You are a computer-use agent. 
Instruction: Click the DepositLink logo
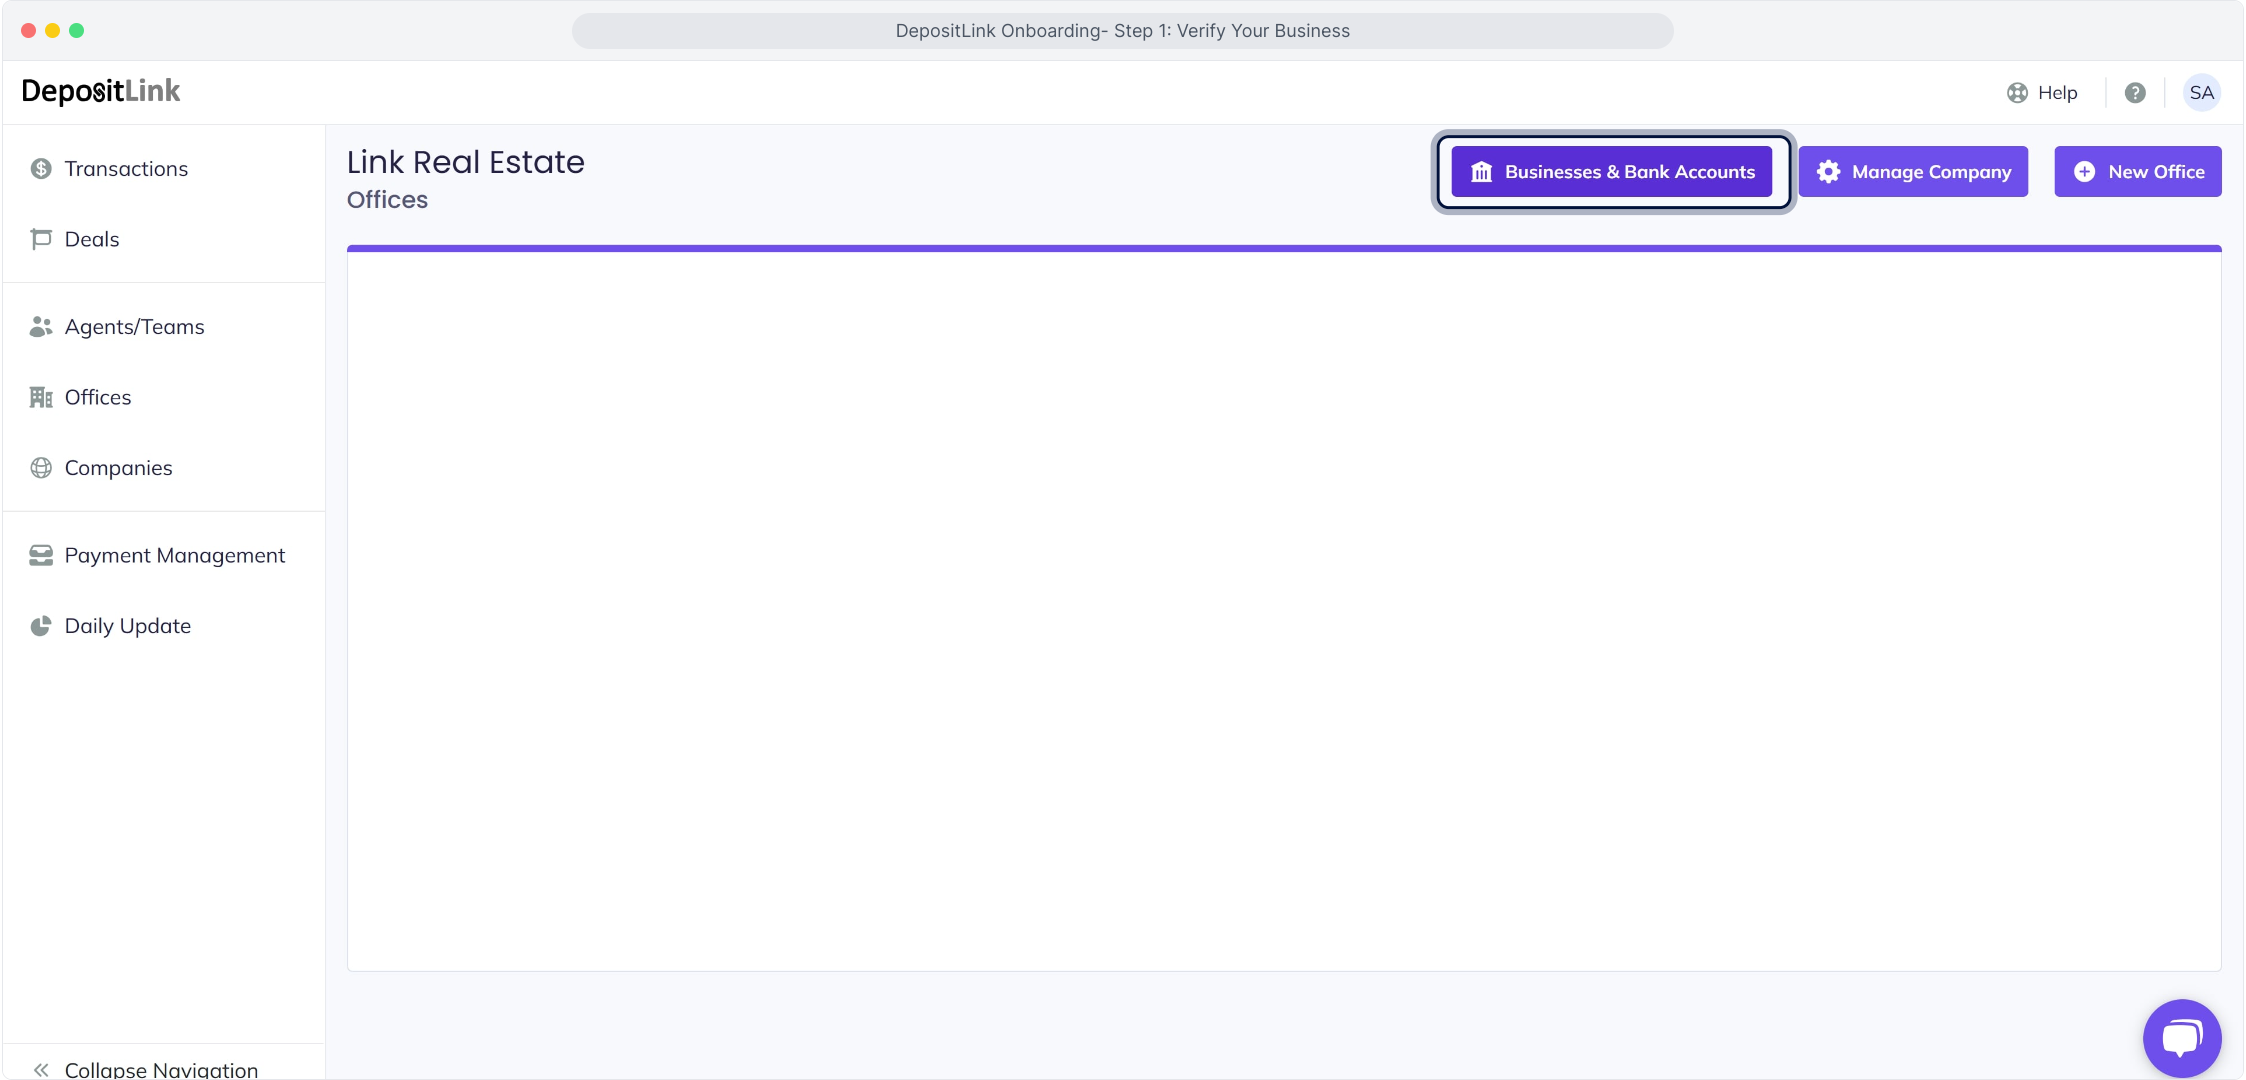tap(100, 91)
